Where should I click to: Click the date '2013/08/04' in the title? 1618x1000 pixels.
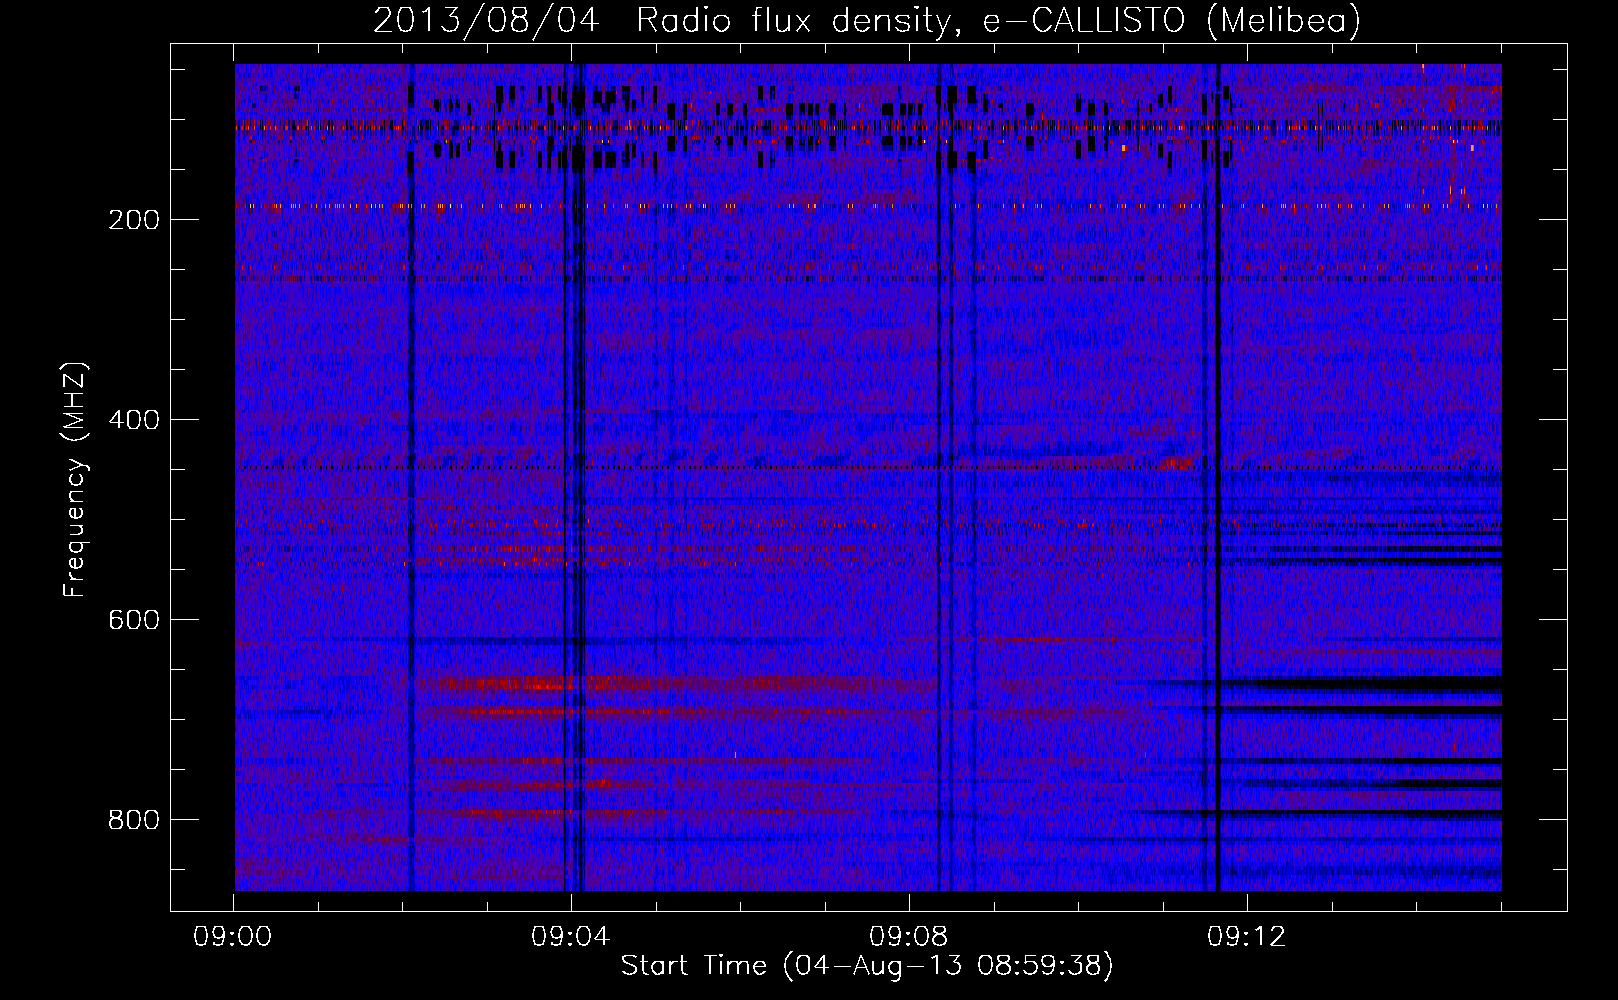(486, 20)
